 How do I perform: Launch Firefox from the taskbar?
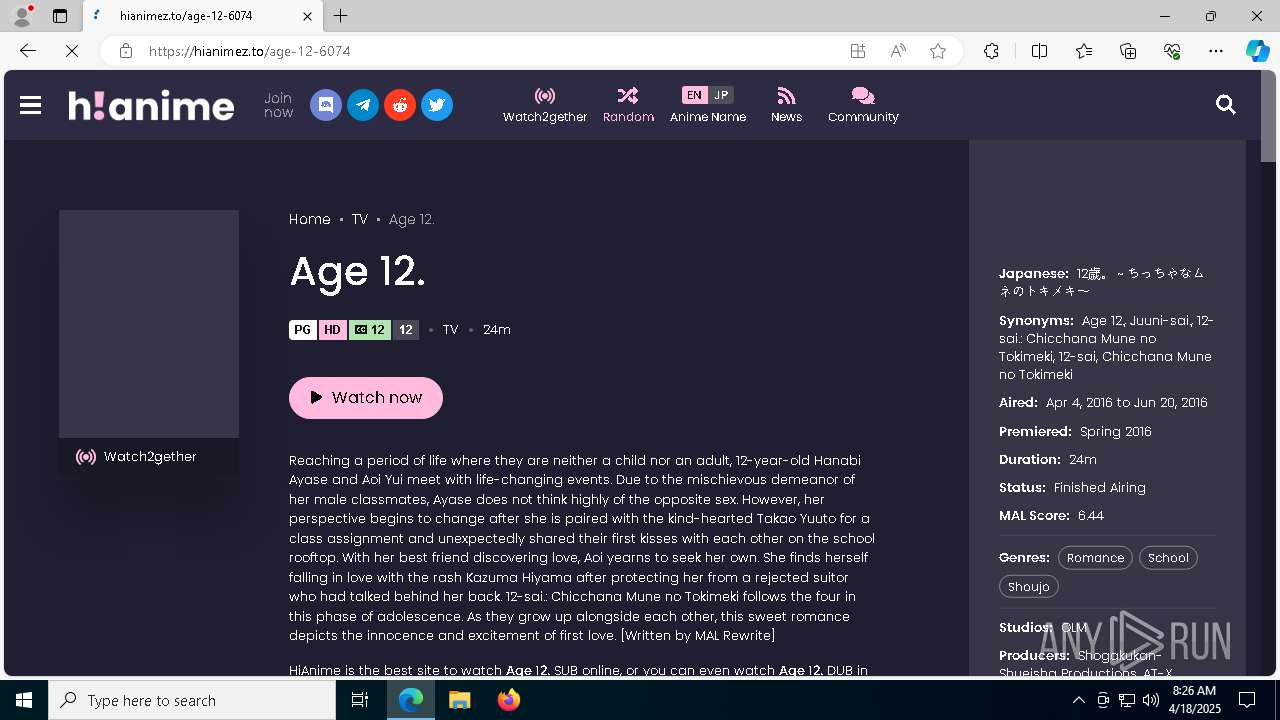[508, 700]
